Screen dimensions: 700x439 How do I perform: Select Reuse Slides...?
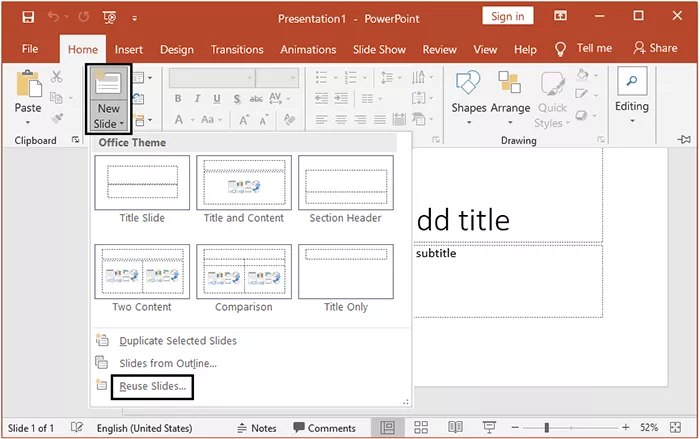152,386
